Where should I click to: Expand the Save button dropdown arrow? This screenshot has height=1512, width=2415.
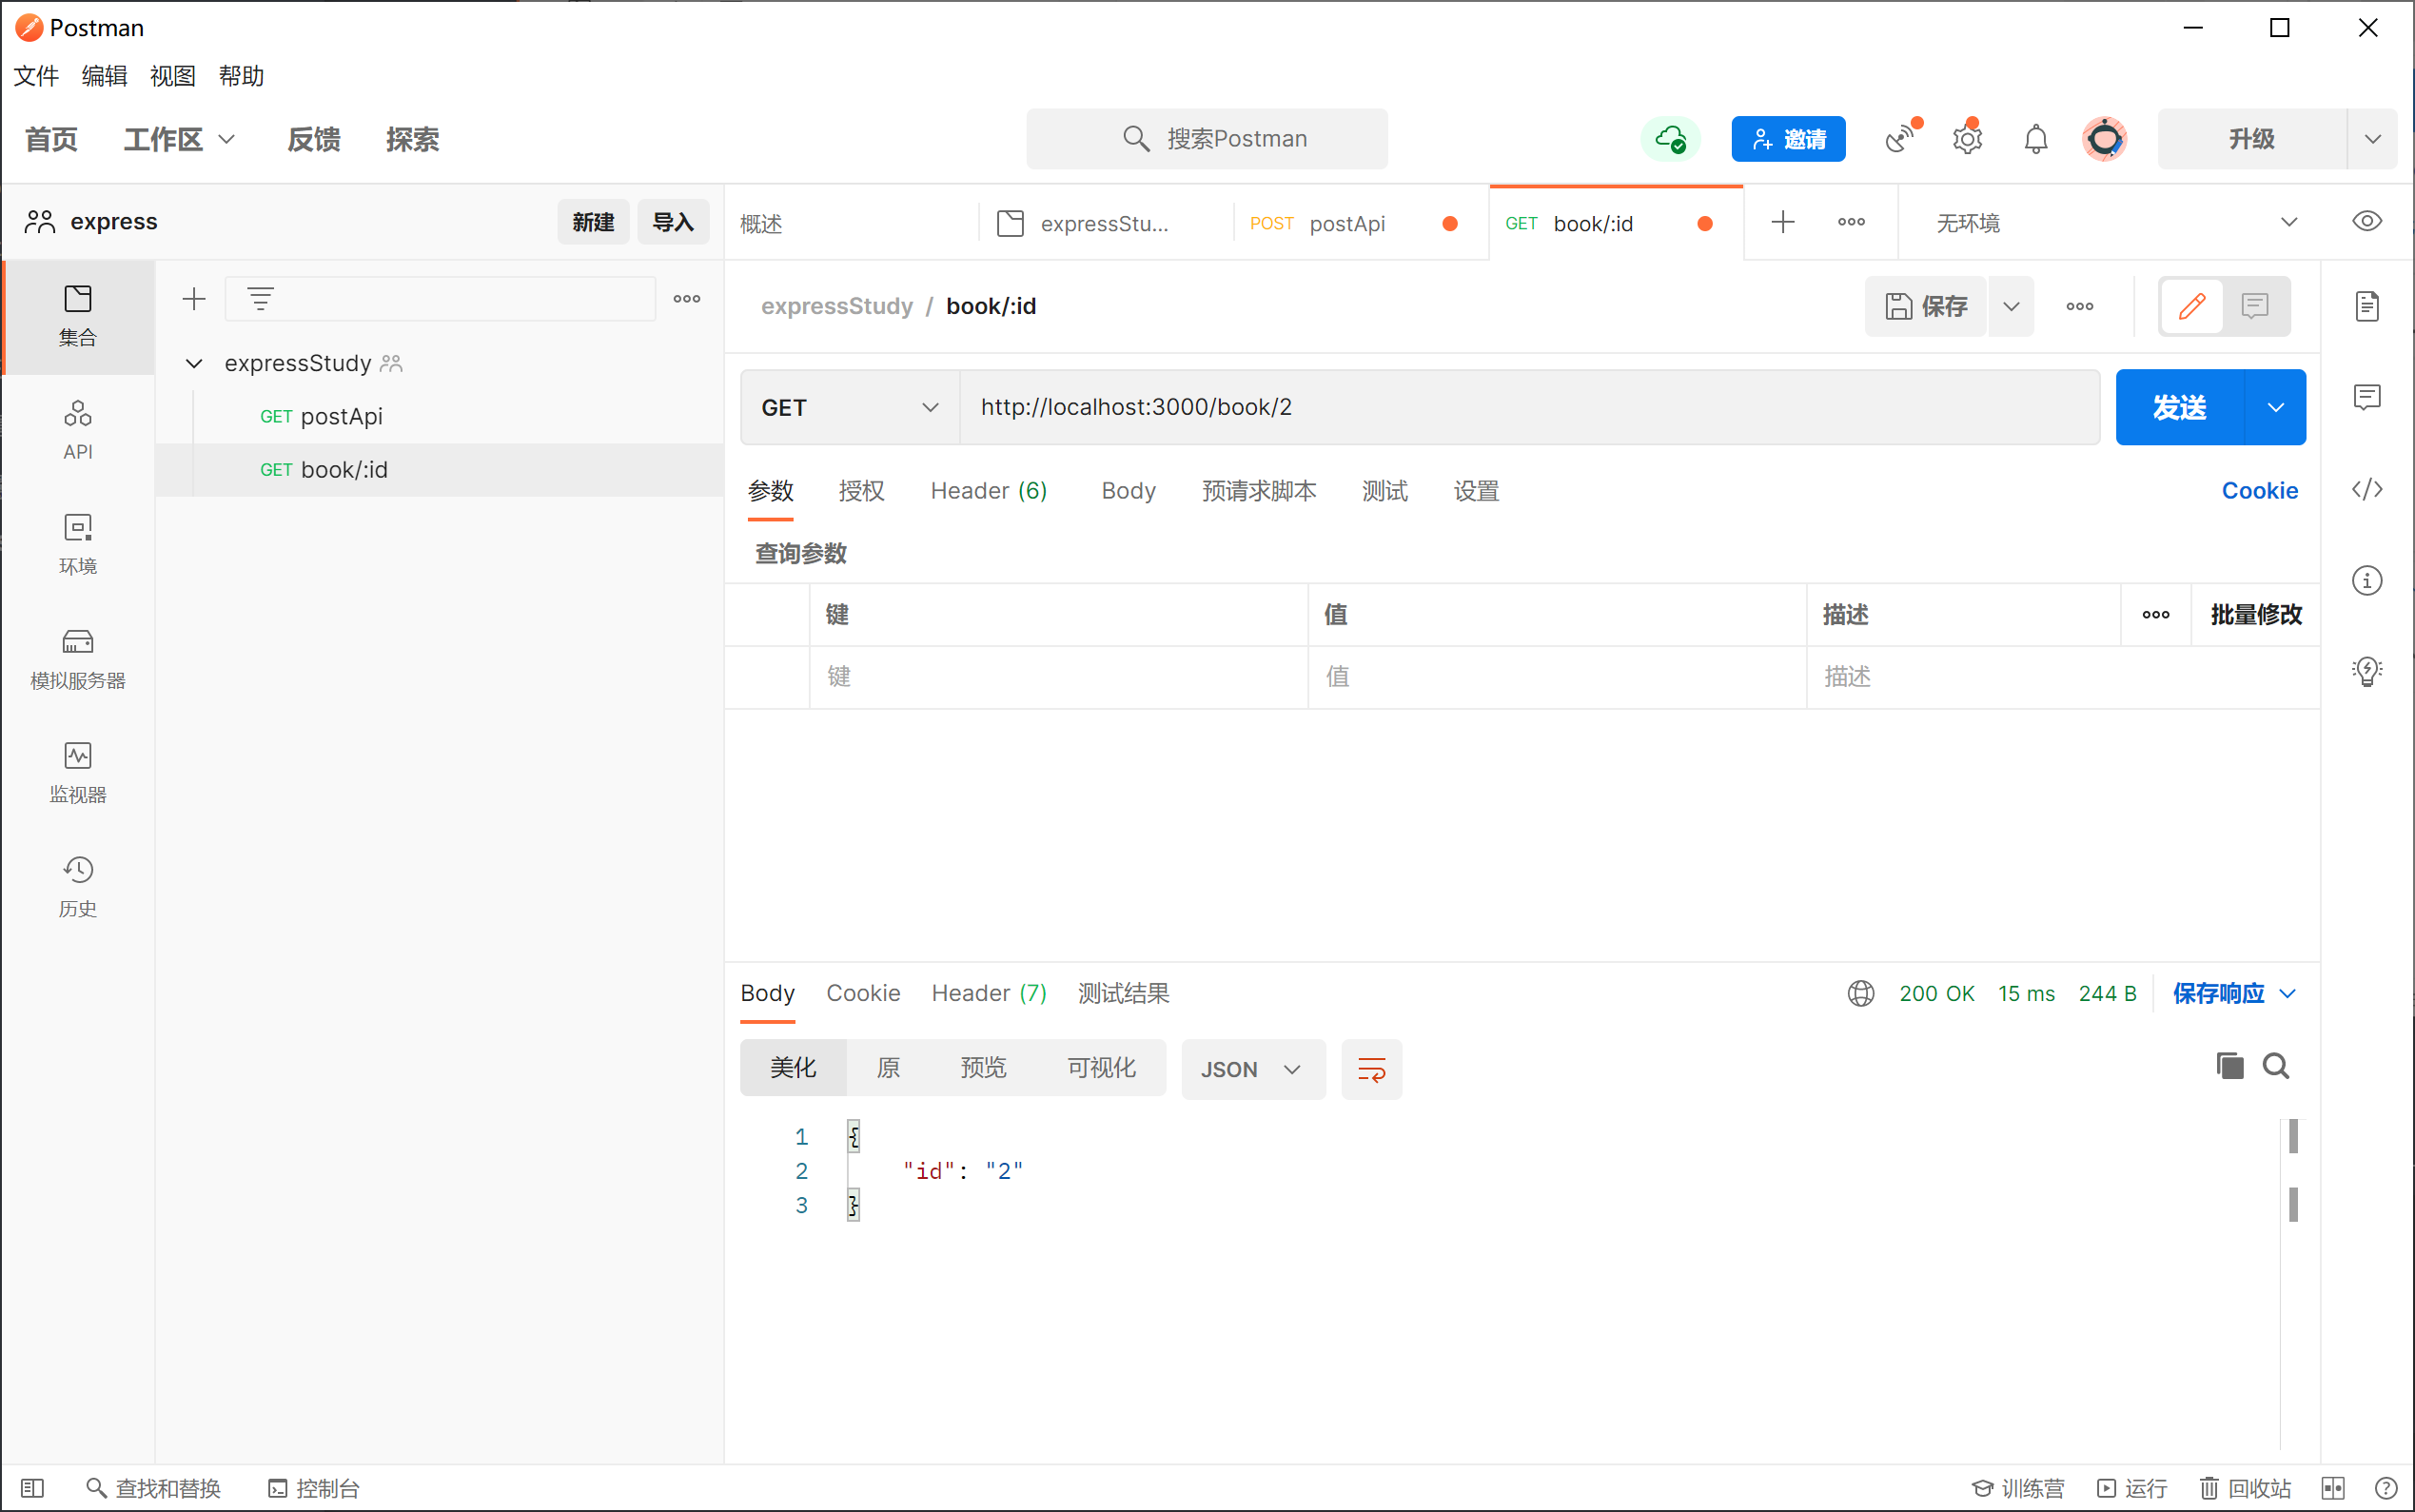click(2011, 306)
